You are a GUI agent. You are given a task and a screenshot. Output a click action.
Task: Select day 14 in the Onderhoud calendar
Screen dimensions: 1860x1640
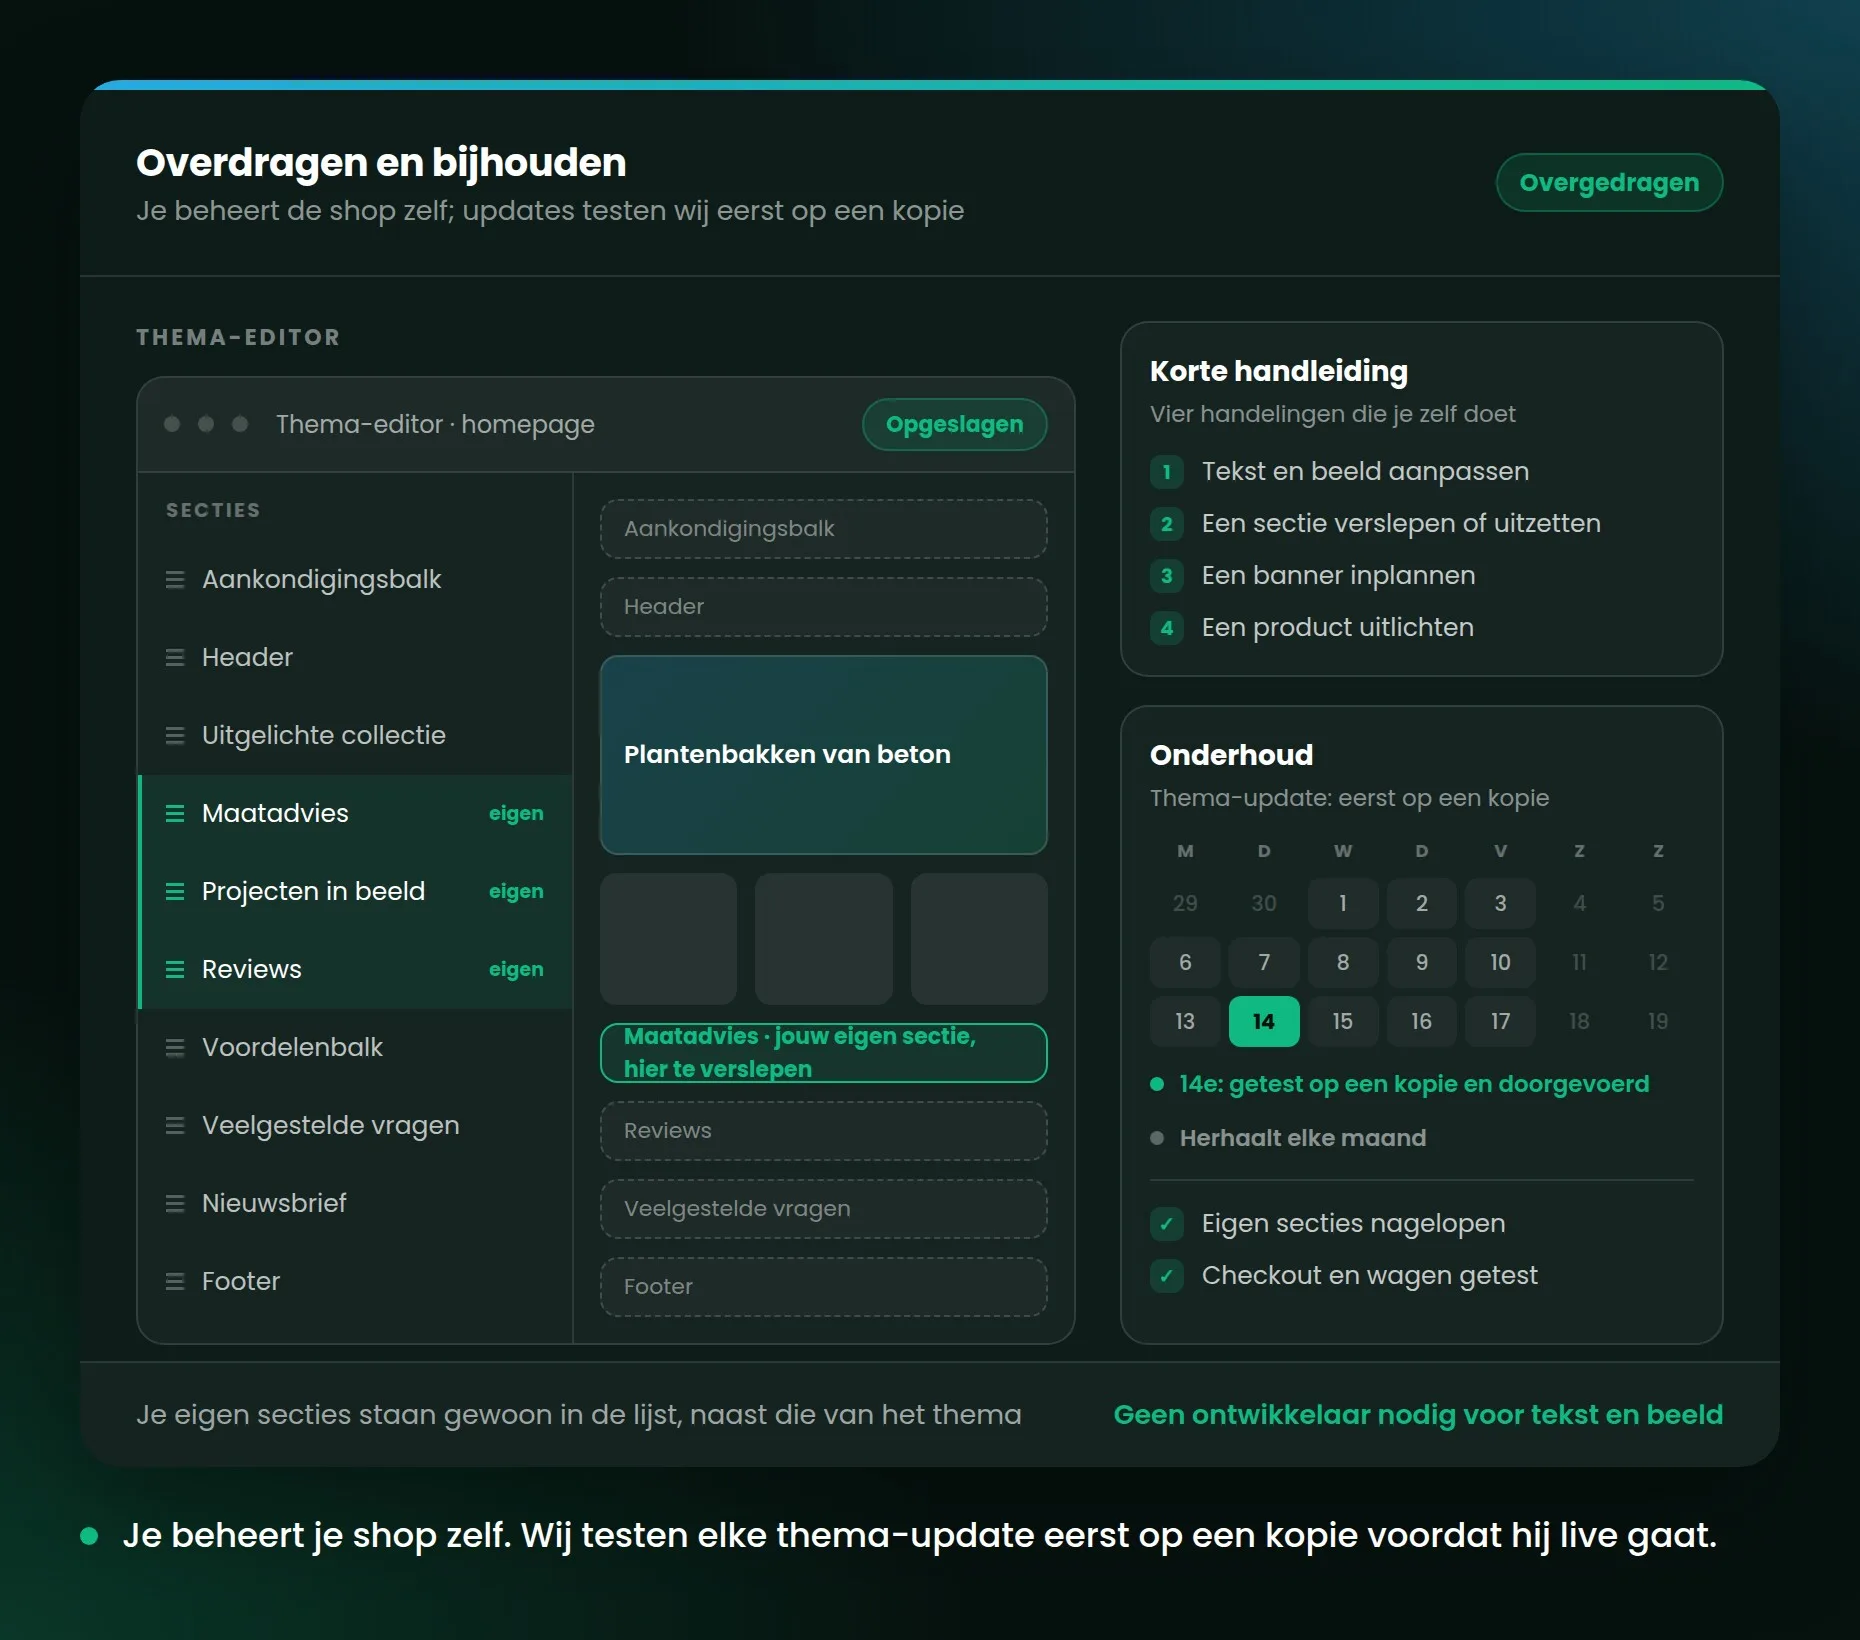pyautogui.click(x=1264, y=1022)
